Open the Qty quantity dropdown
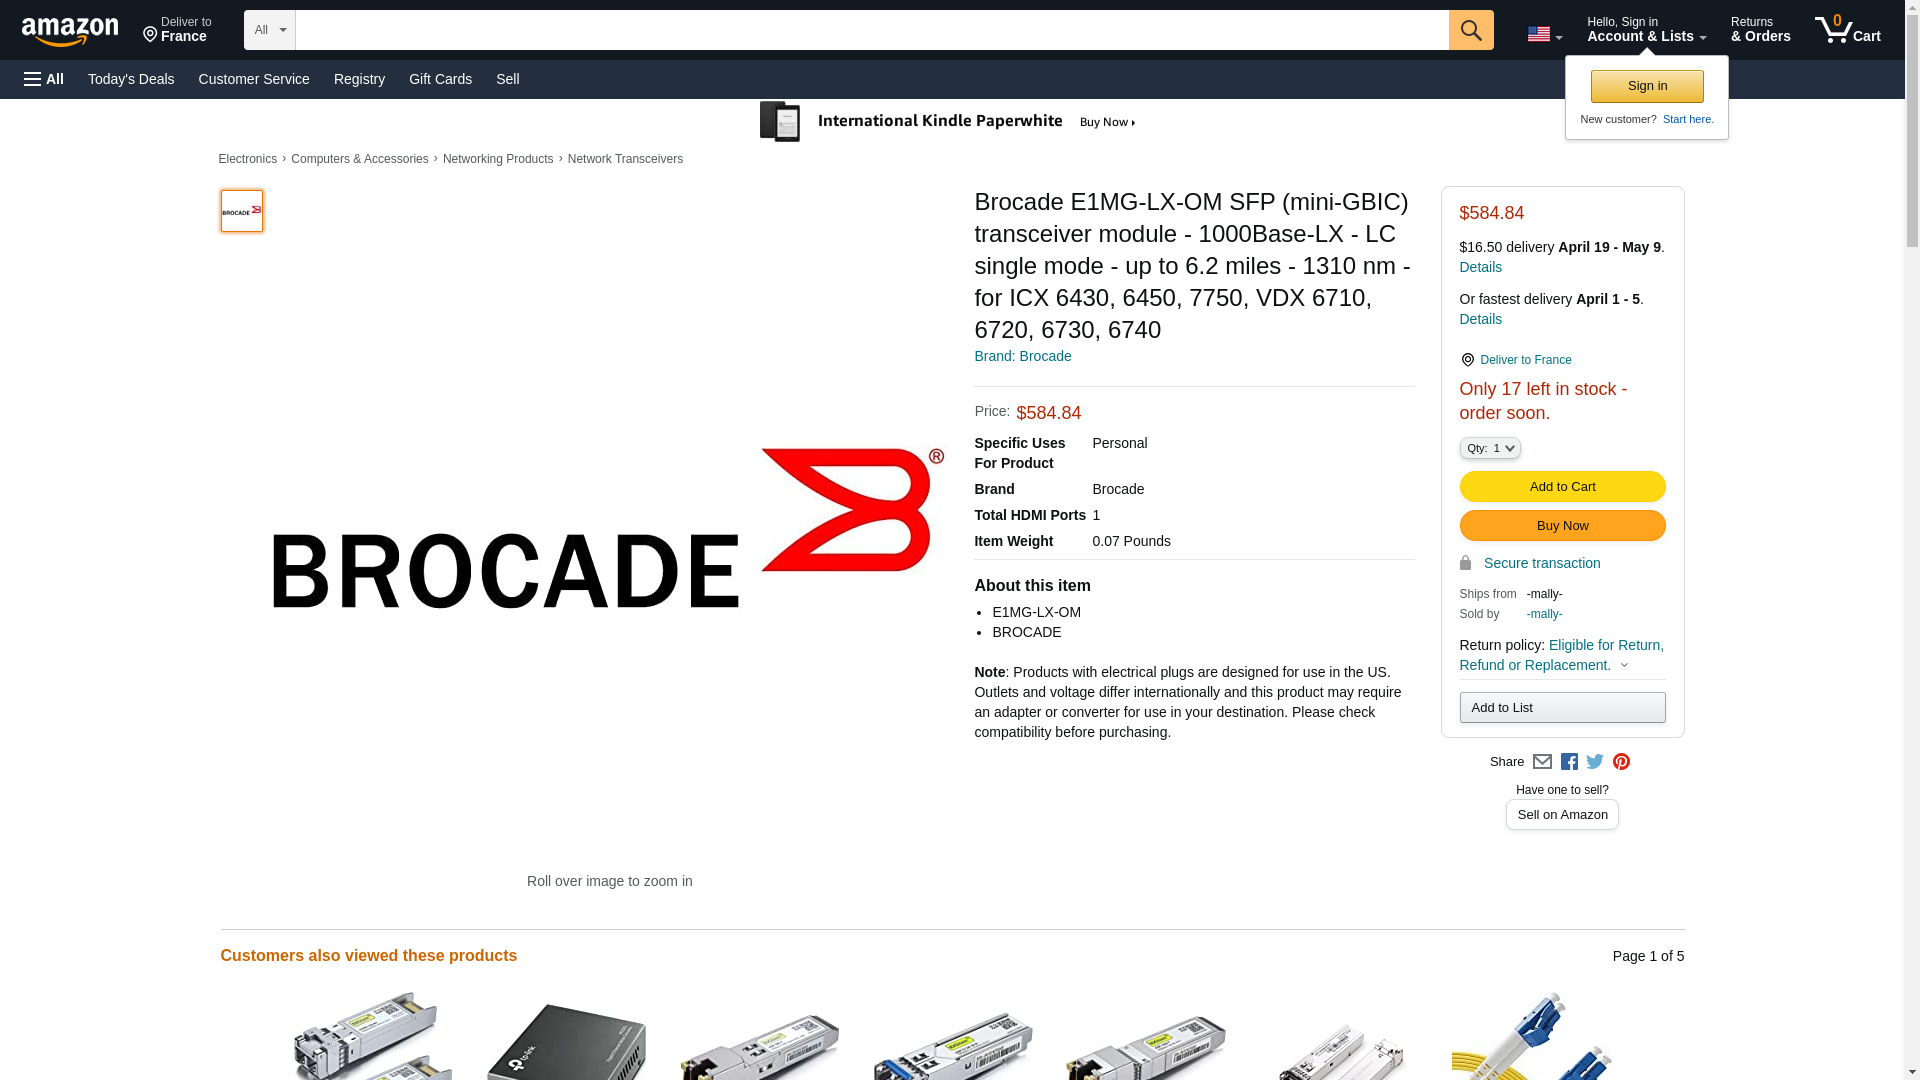The height and width of the screenshot is (1080, 1920). click(1490, 448)
